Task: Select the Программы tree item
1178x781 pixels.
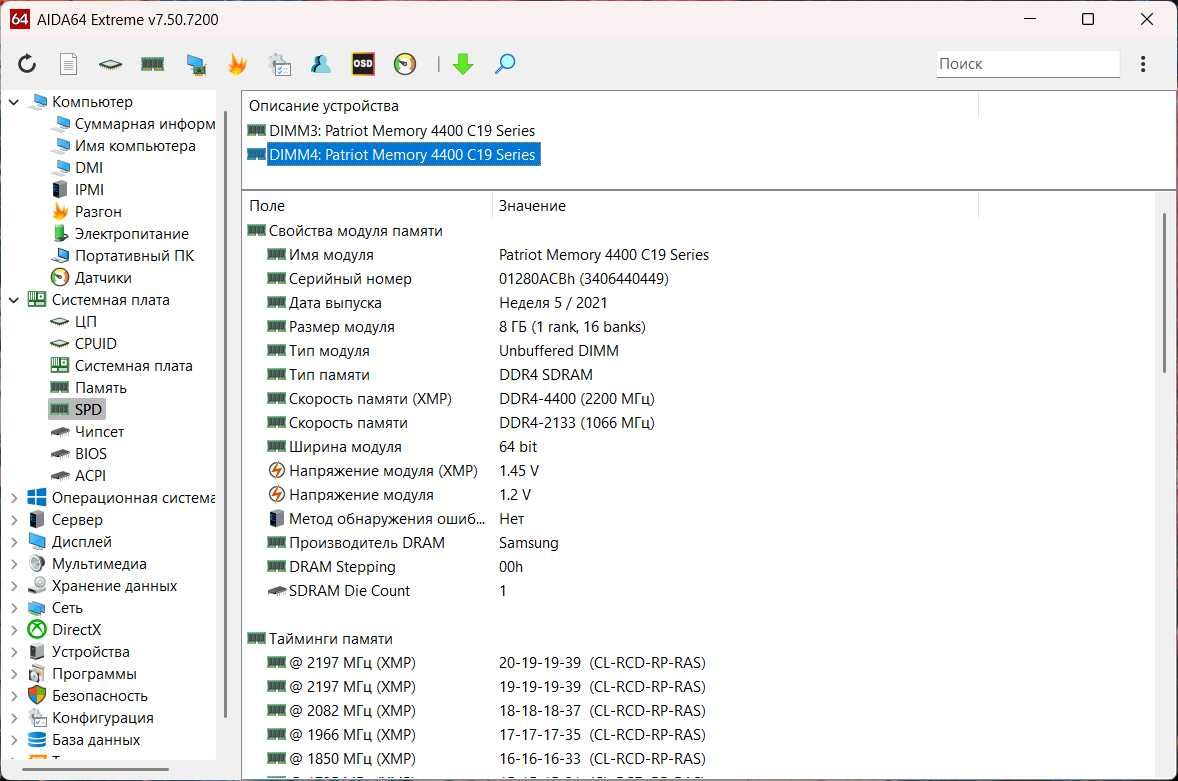Action: (83, 674)
